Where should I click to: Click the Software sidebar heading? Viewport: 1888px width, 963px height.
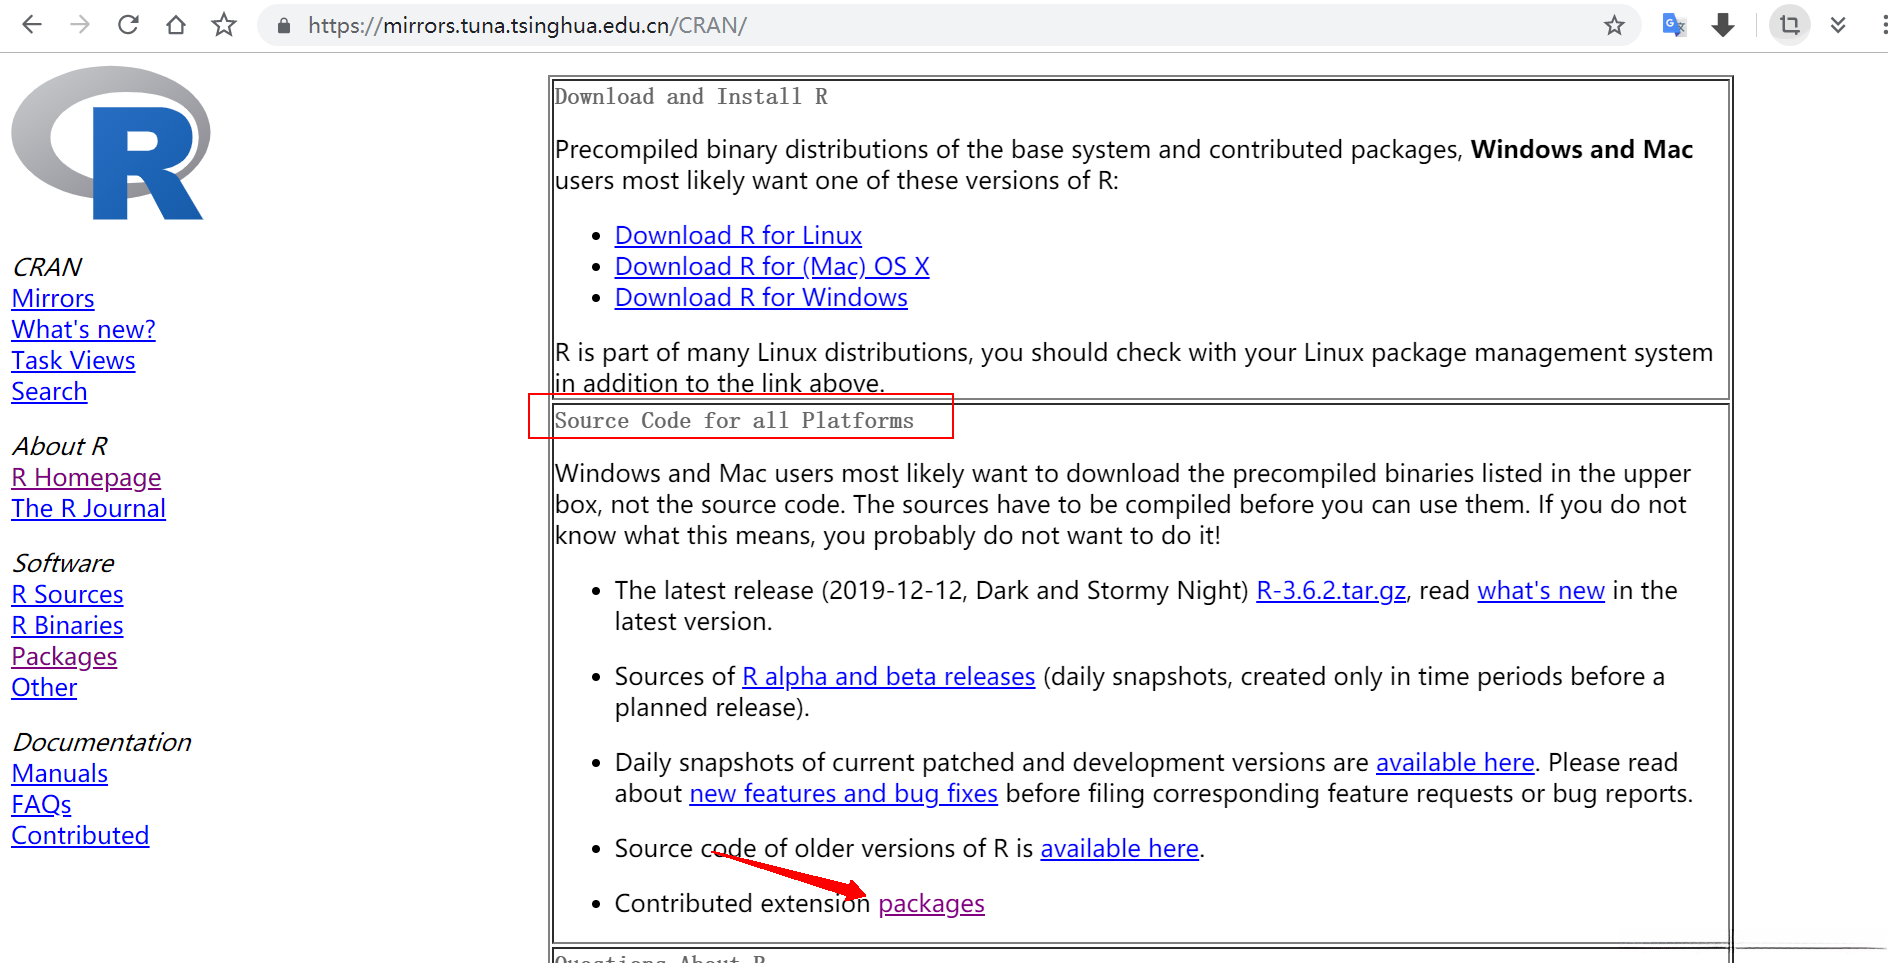point(63,563)
